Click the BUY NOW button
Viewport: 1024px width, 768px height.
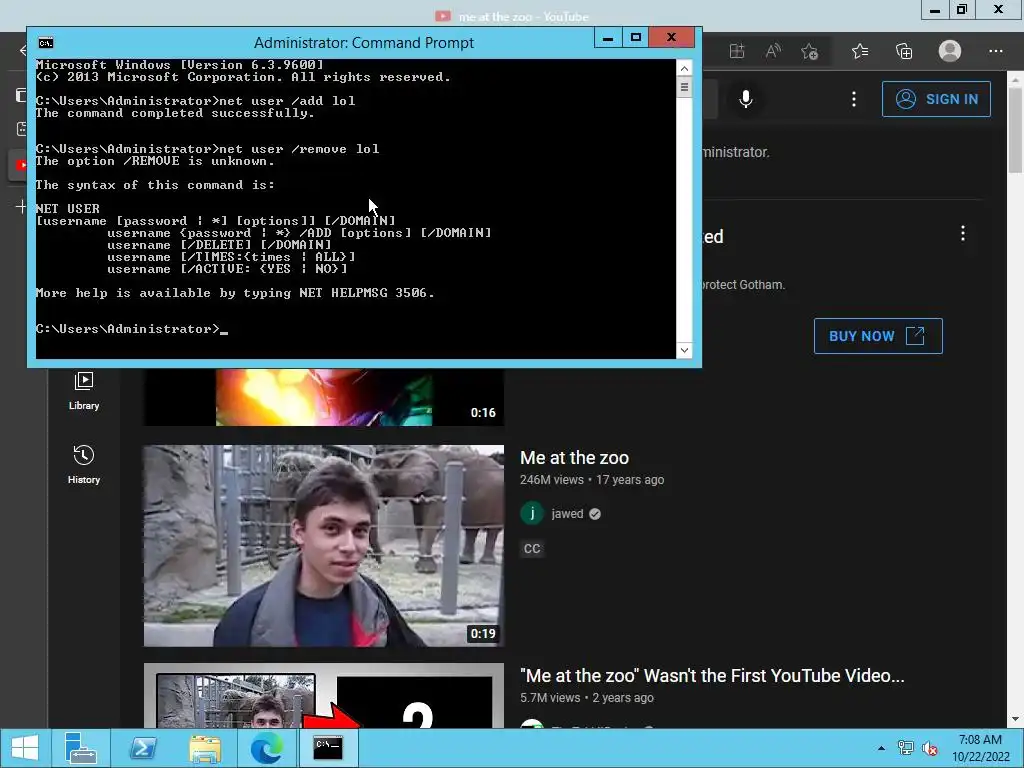click(x=878, y=336)
